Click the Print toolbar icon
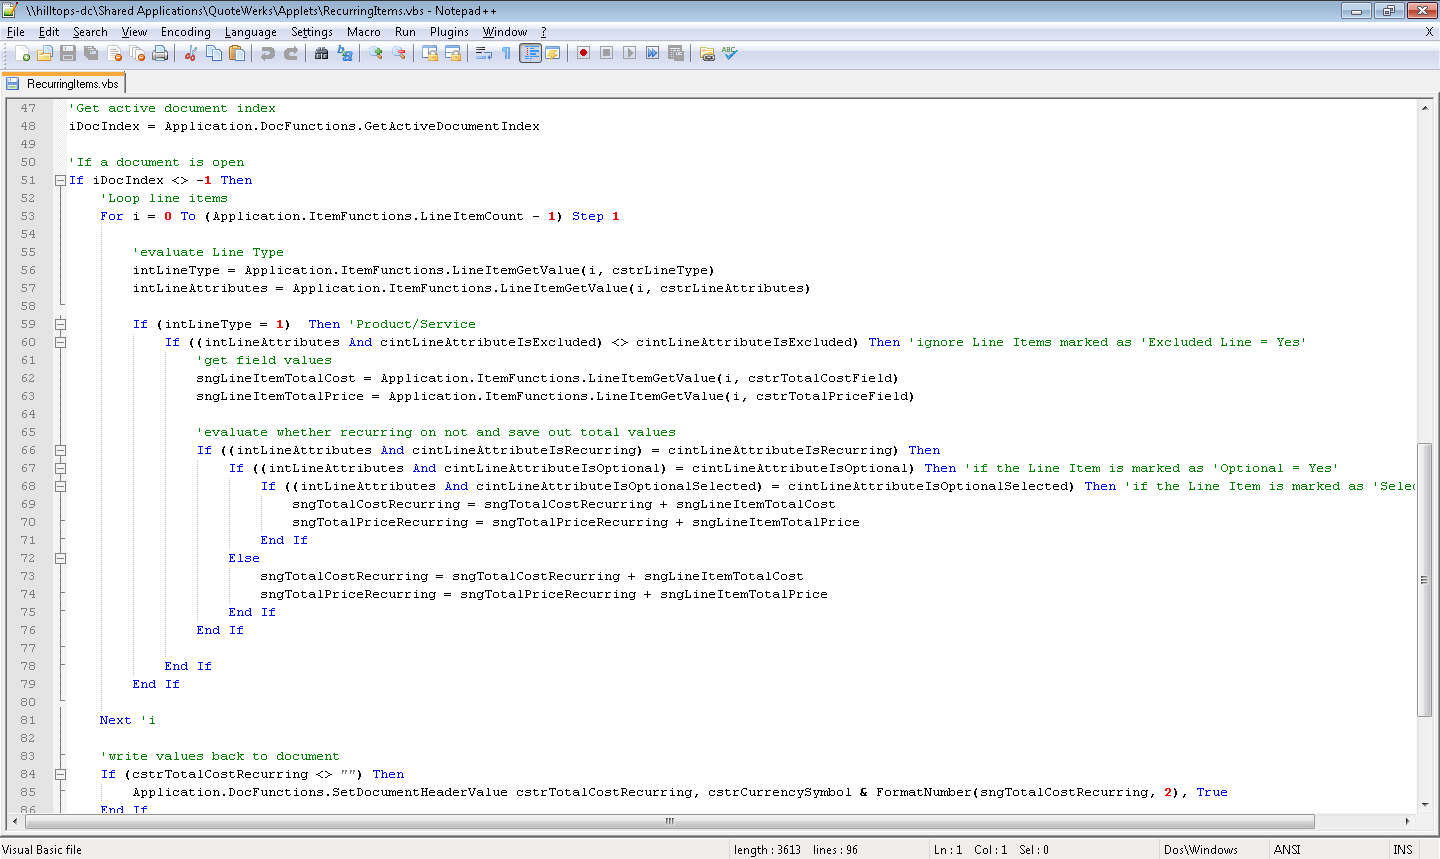The width and height of the screenshot is (1440, 859). 160,53
